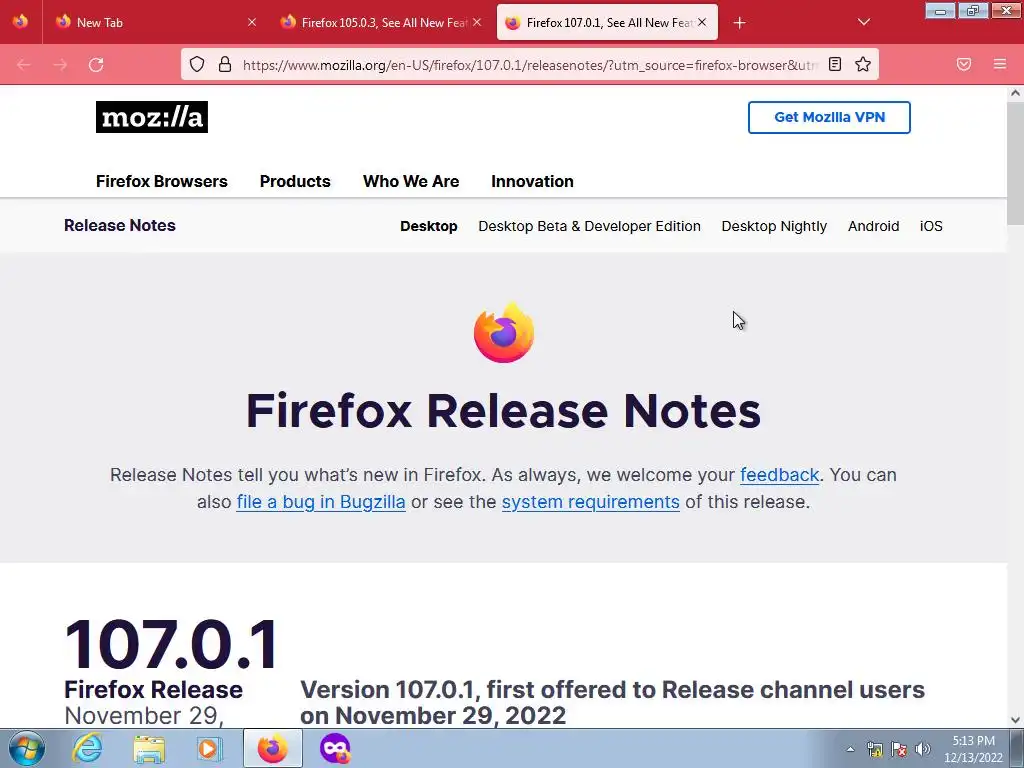This screenshot has height=768, width=1024.
Task: Open the Save to Pocket icon
Action: [x=964, y=64]
